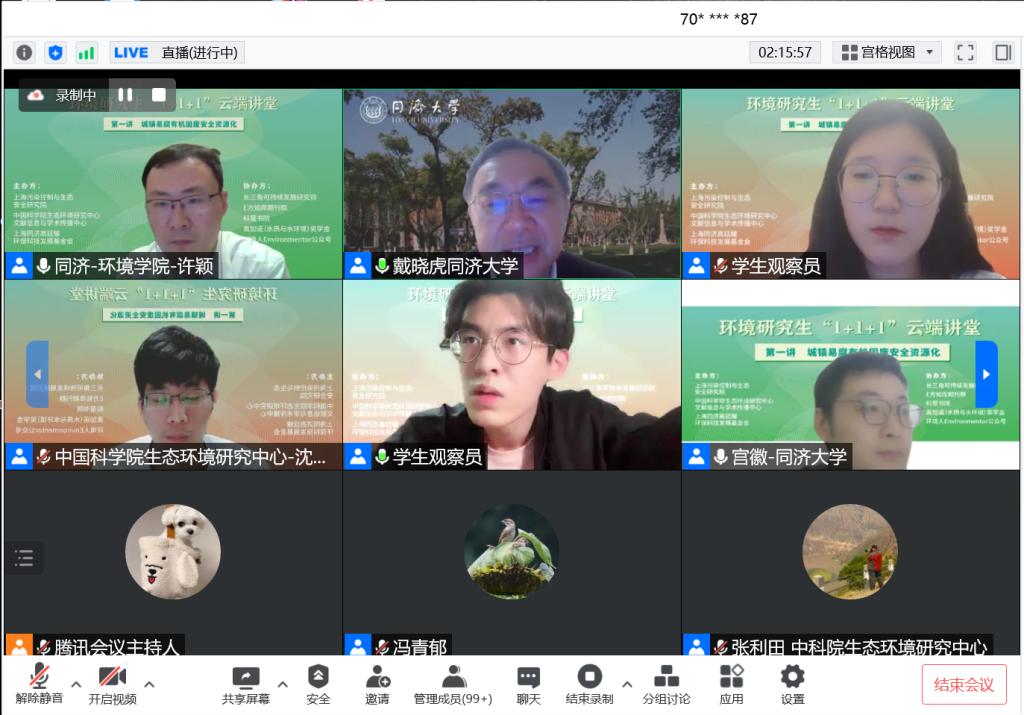Open 设置 settings gear
This screenshot has height=715, width=1024.
point(792,684)
